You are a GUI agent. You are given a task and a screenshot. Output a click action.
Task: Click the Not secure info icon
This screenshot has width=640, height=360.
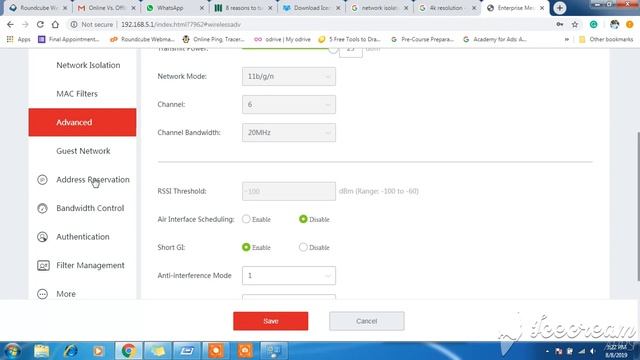click(x=73, y=24)
